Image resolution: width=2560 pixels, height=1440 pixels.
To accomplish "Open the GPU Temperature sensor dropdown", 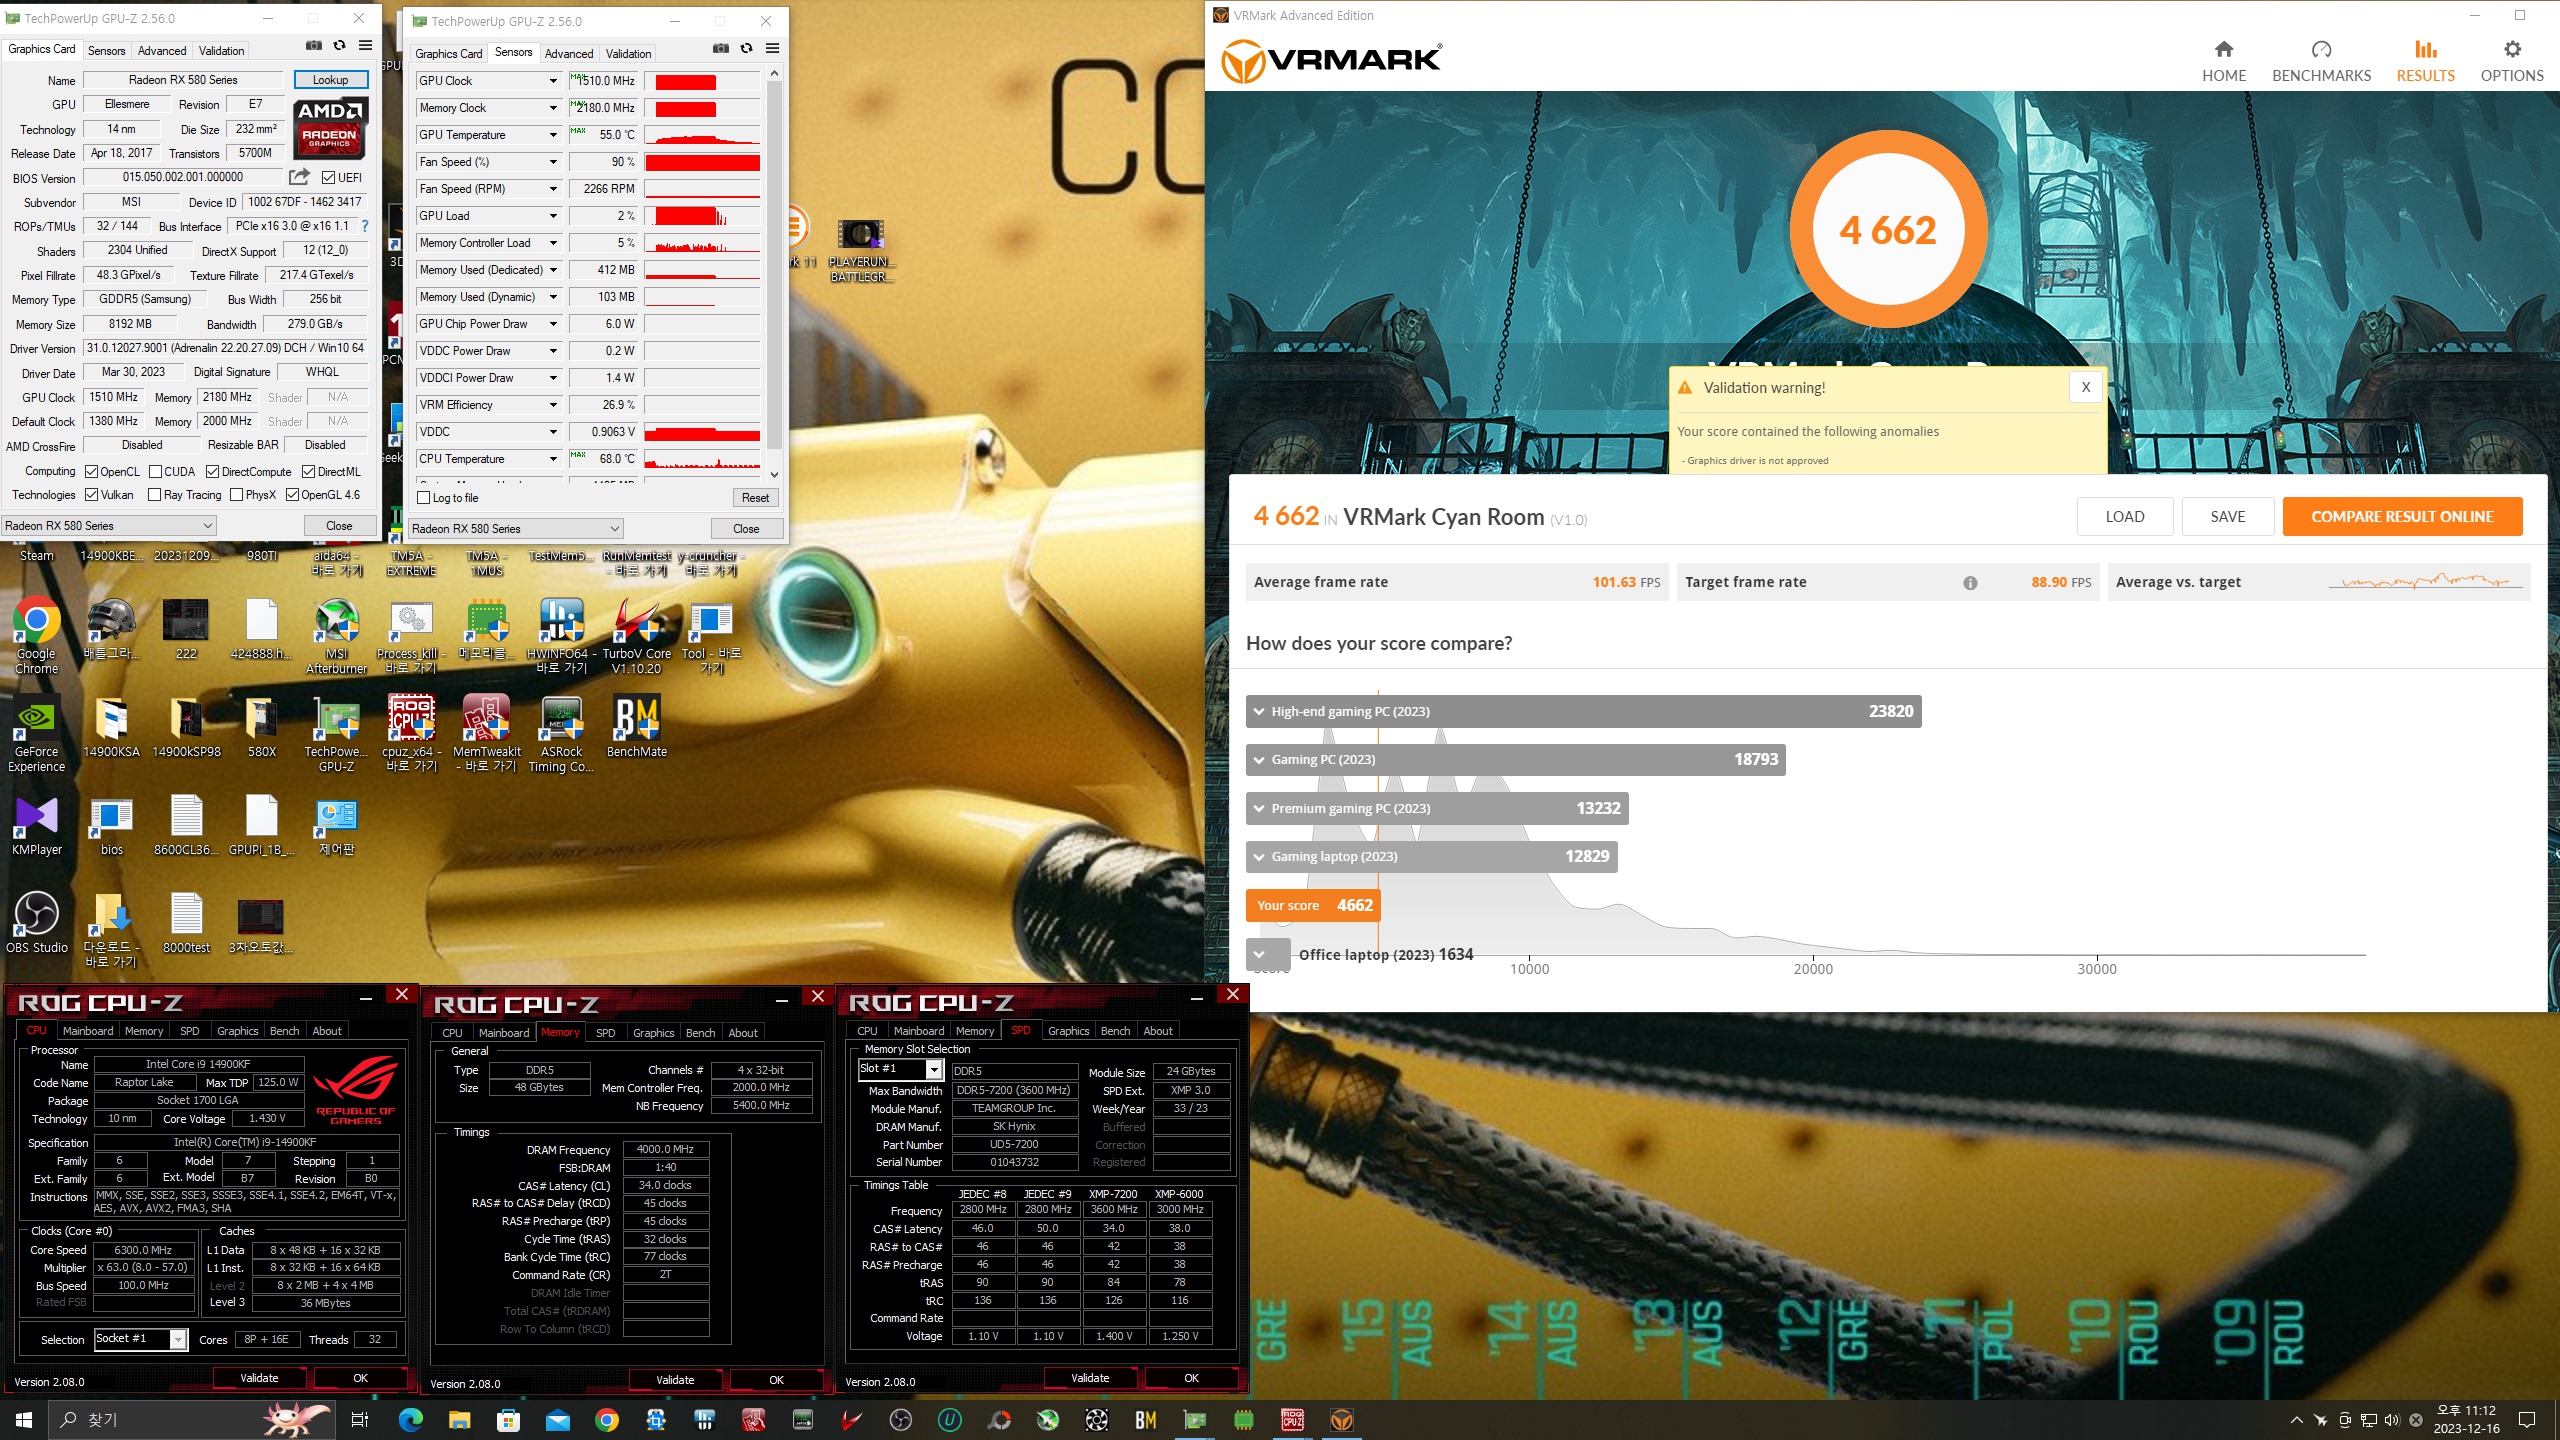I will [x=553, y=135].
